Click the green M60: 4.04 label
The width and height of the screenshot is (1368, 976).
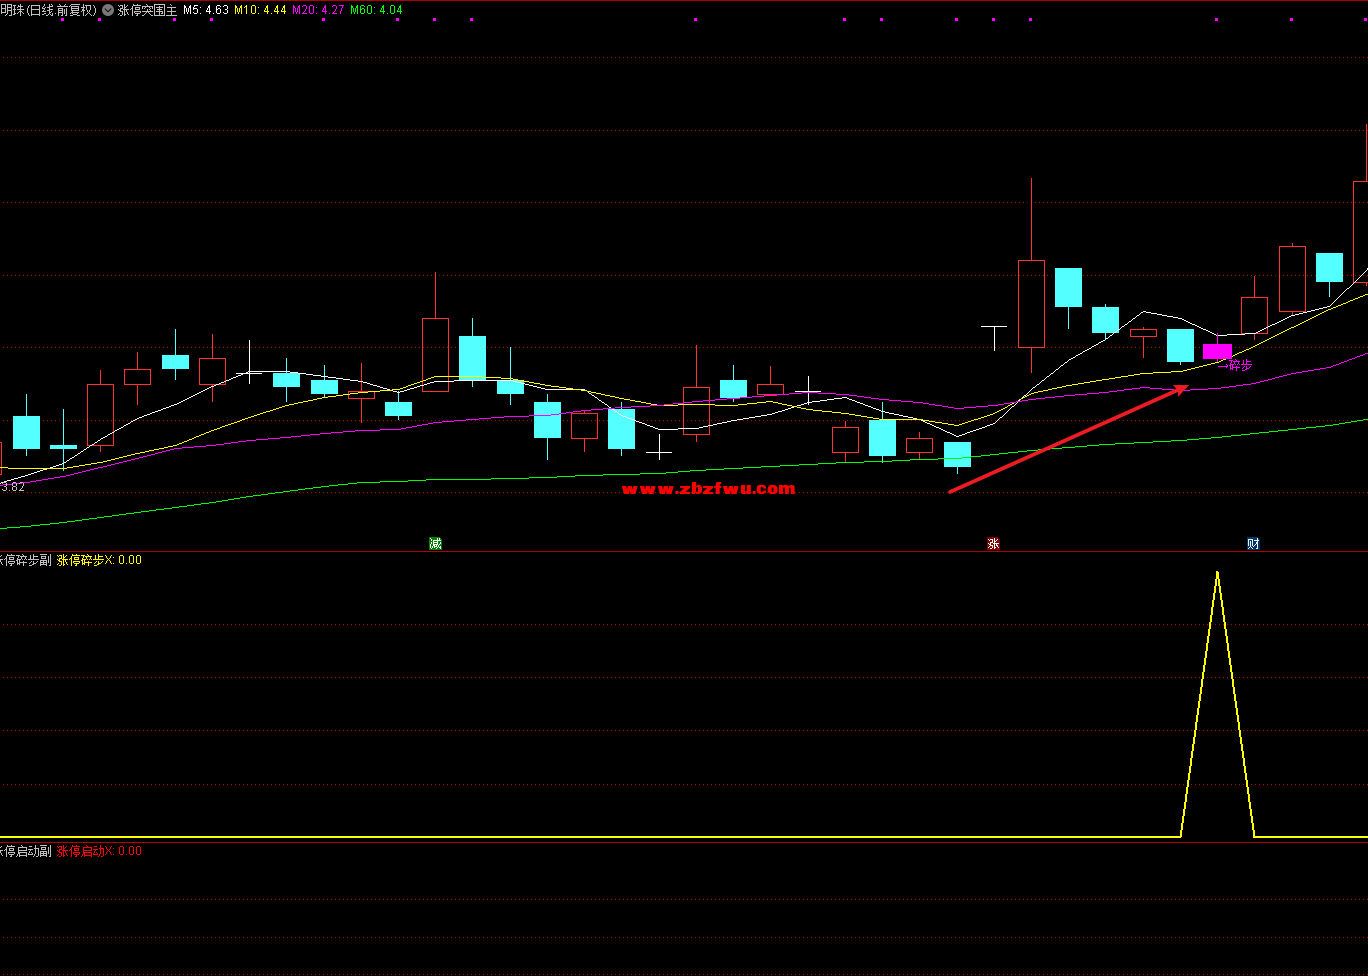[x=376, y=10]
